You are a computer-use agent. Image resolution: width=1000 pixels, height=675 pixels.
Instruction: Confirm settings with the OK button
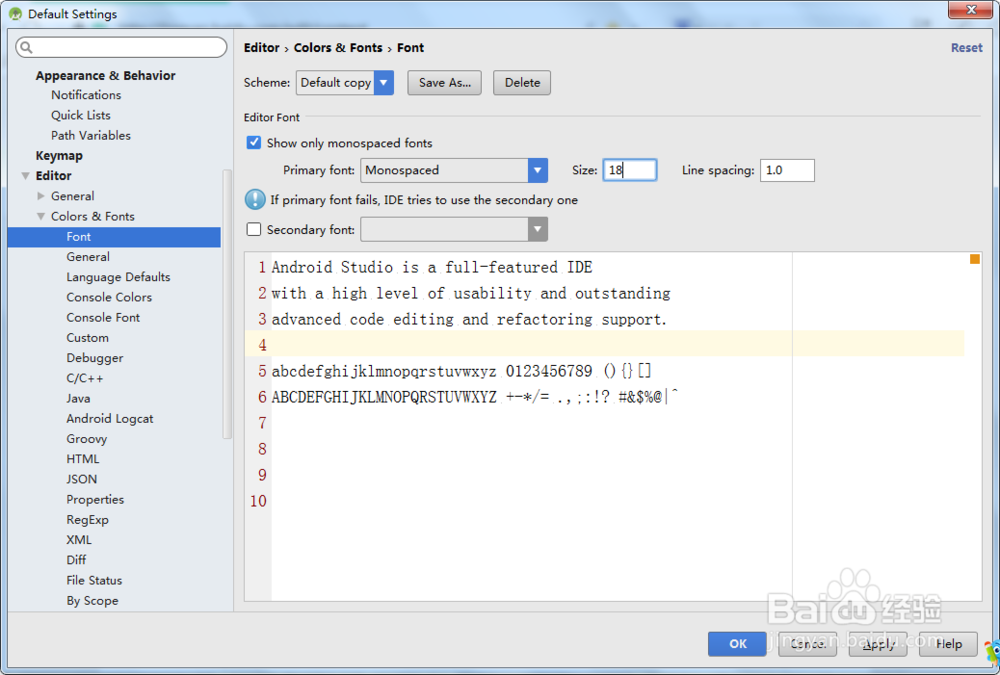pyautogui.click(x=737, y=644)
